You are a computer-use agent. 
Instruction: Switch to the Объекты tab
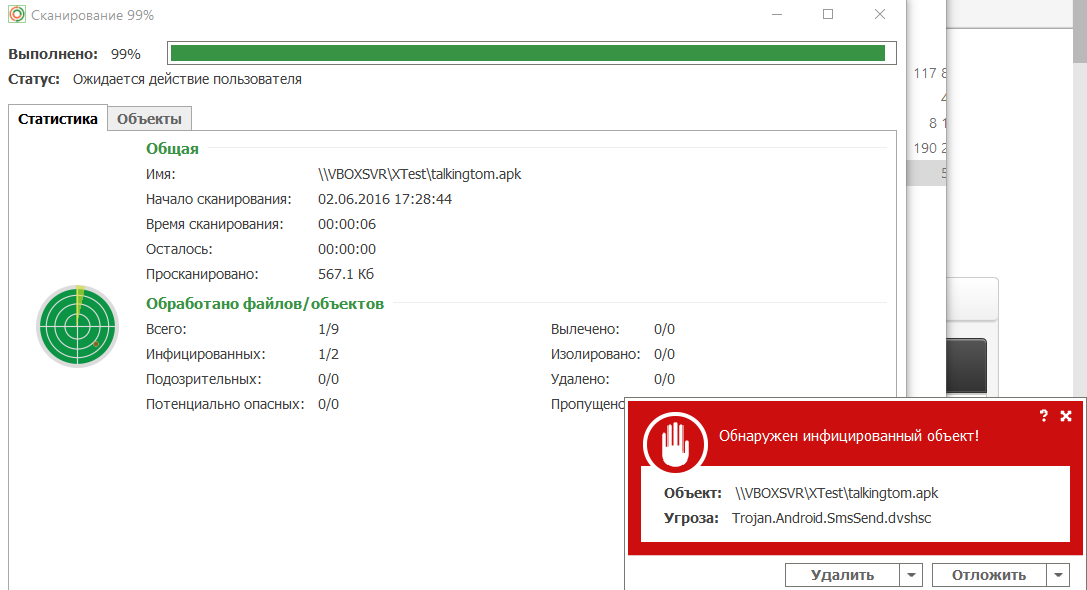149,119
